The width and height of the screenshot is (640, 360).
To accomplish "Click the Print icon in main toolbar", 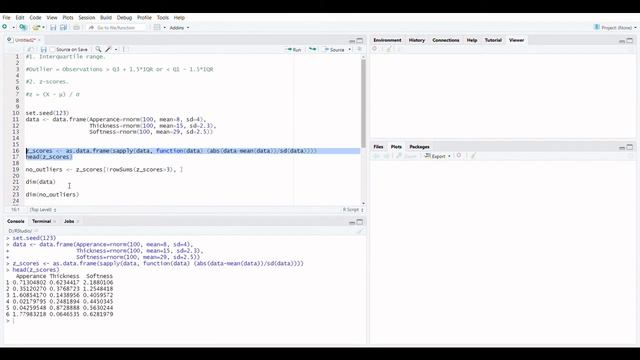I will pyautogui.click(x=76, y=27).
